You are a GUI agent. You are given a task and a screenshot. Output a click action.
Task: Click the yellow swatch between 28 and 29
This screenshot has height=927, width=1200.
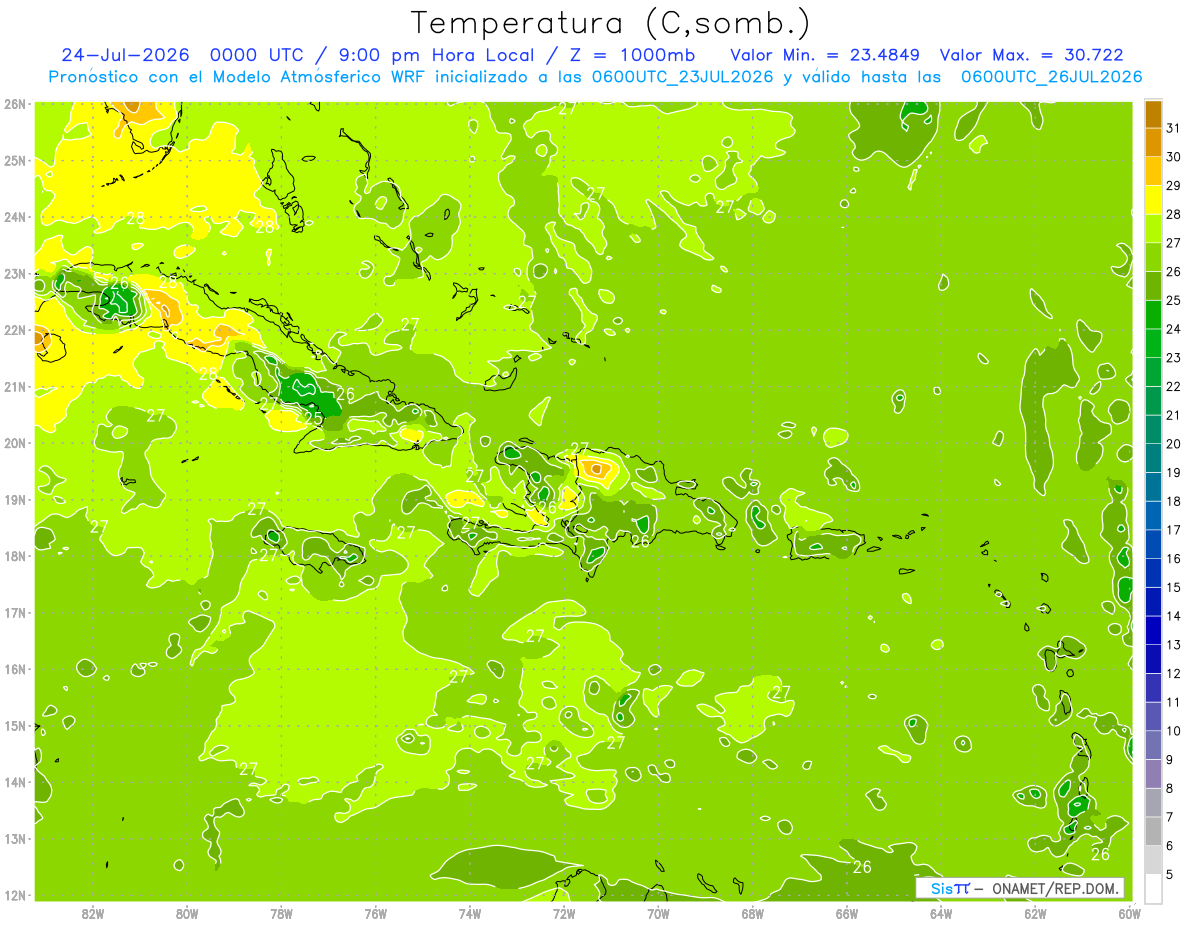1153,201
